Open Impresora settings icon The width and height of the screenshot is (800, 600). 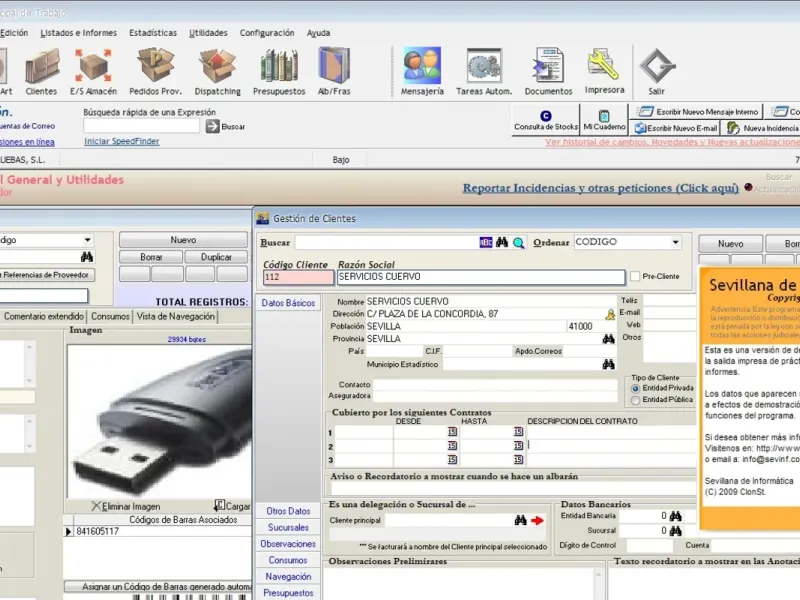(605, 71)
